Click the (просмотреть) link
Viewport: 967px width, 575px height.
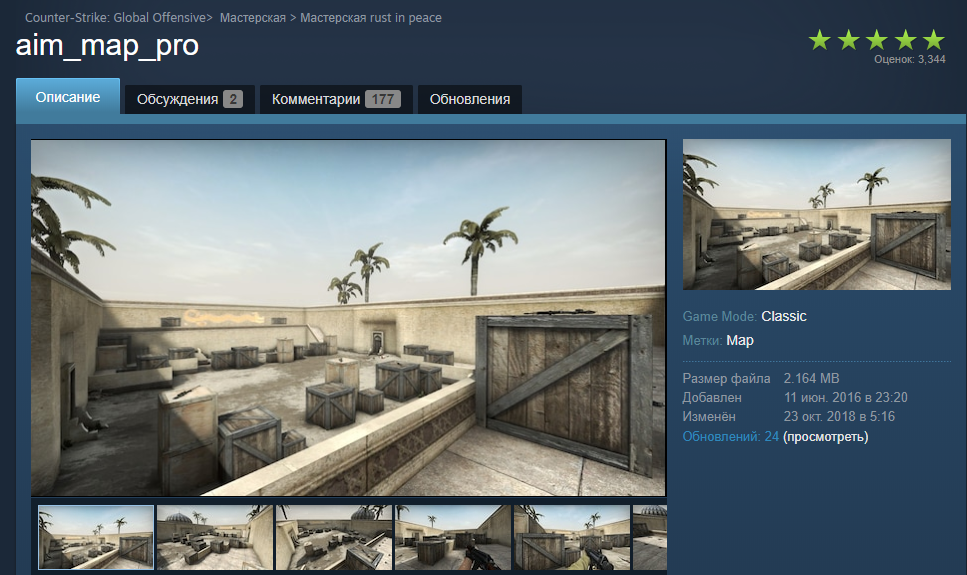pyautogui.click(x=826, y=437)
